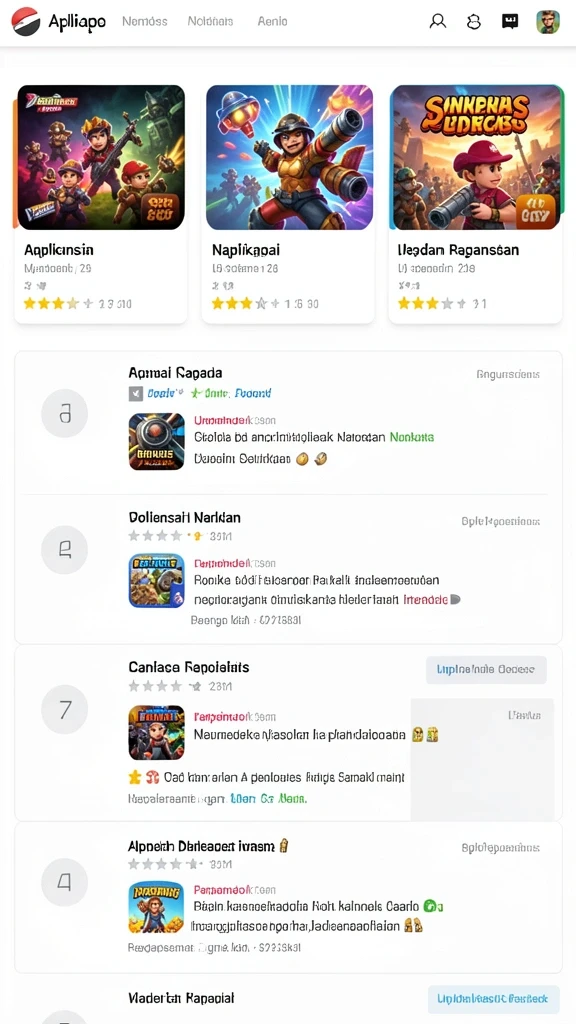Click the Apmai Rapada list title
Screen dimensions: 576x1024
(175, 373)
